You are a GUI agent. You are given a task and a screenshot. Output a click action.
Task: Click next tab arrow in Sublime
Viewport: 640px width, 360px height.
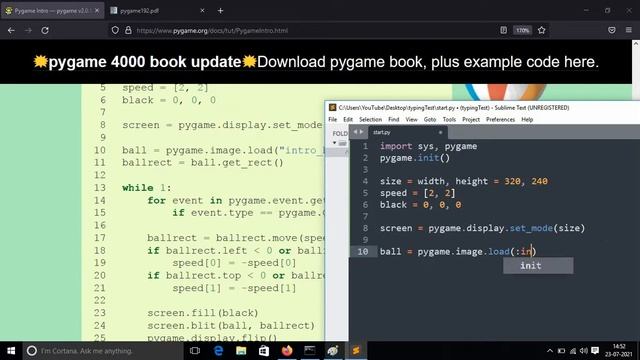point(361,132)
